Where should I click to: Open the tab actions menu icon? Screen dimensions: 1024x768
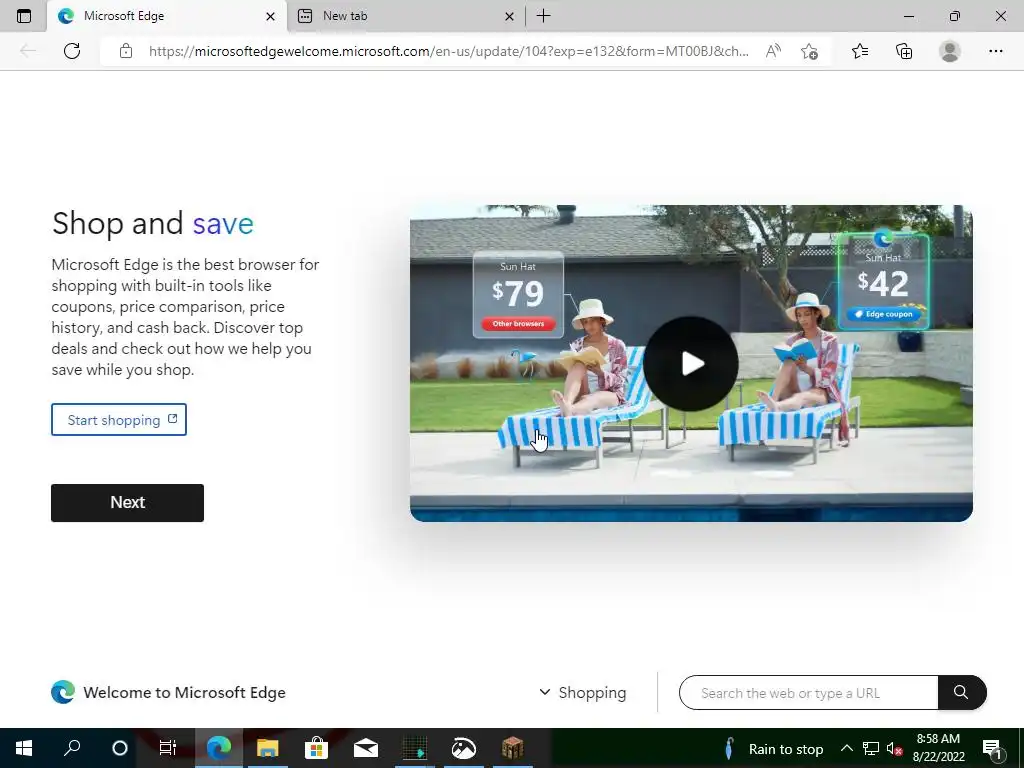(24, 16)
